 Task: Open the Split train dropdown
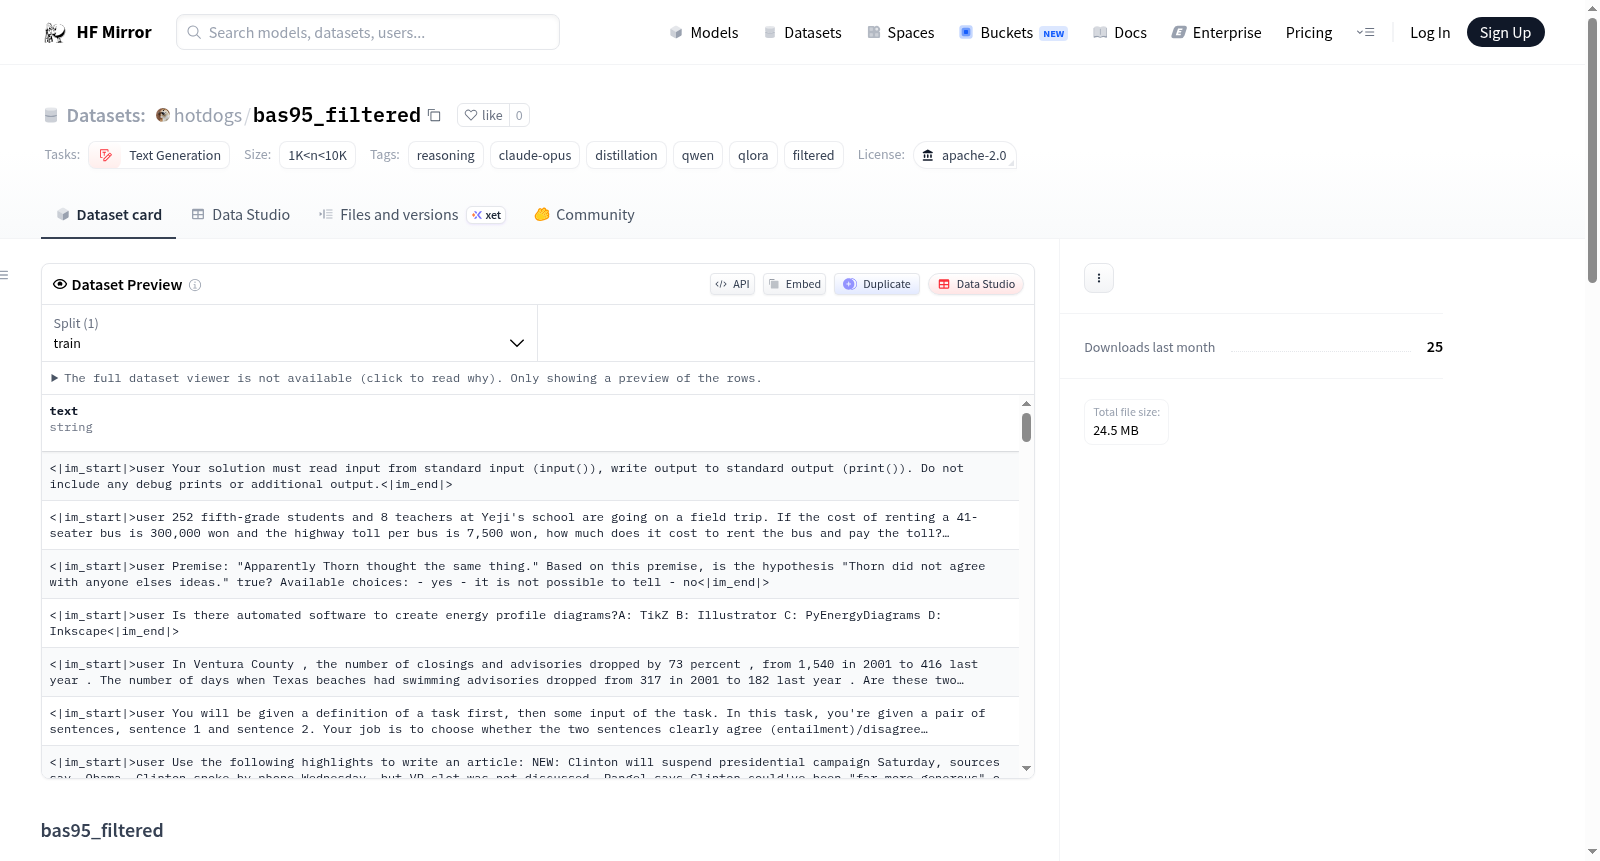[289, 333]
